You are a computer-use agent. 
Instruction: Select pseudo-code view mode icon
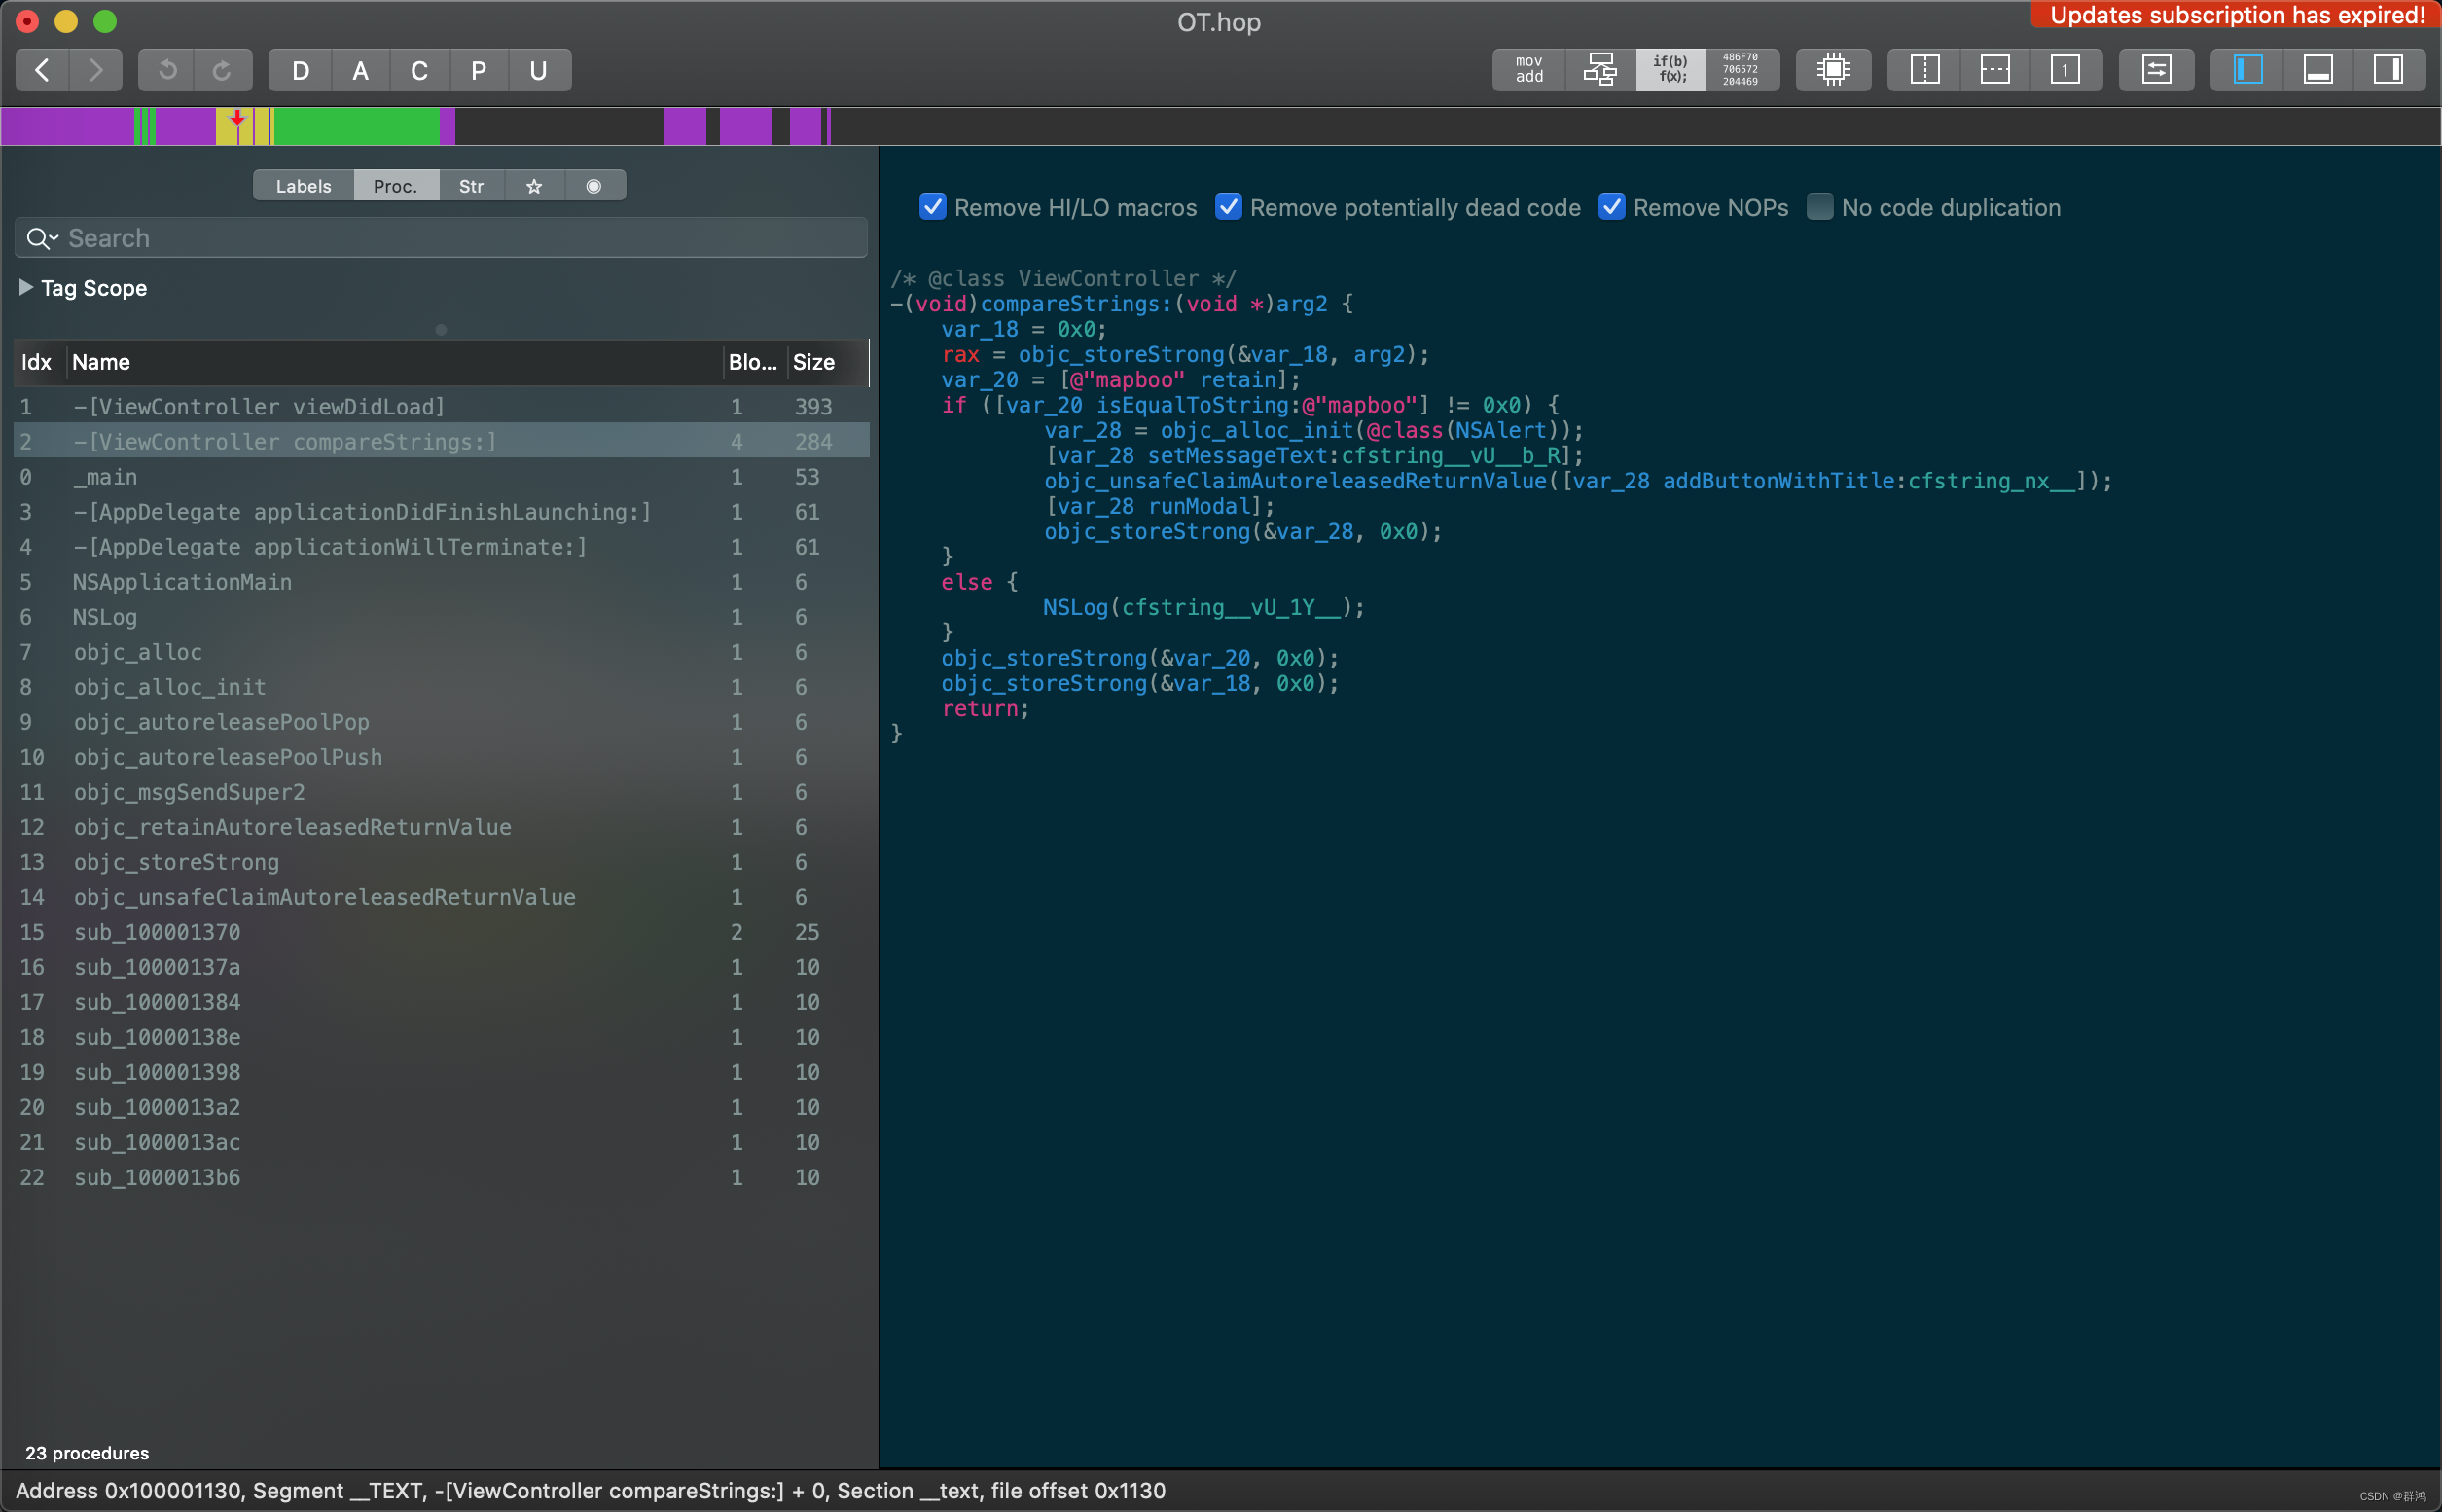coord(1670,70)
